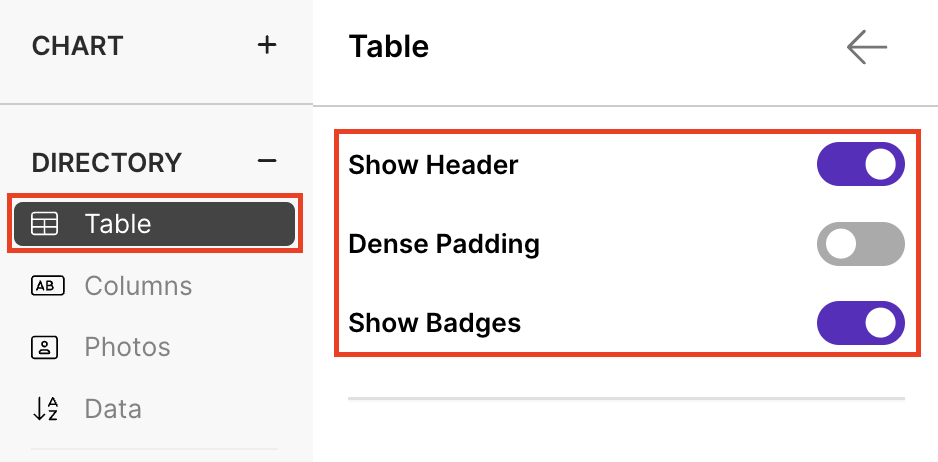The width and height of the screenshot is (938, 462).
Task: Open the Columns settings entry
Action: point(138,286)
